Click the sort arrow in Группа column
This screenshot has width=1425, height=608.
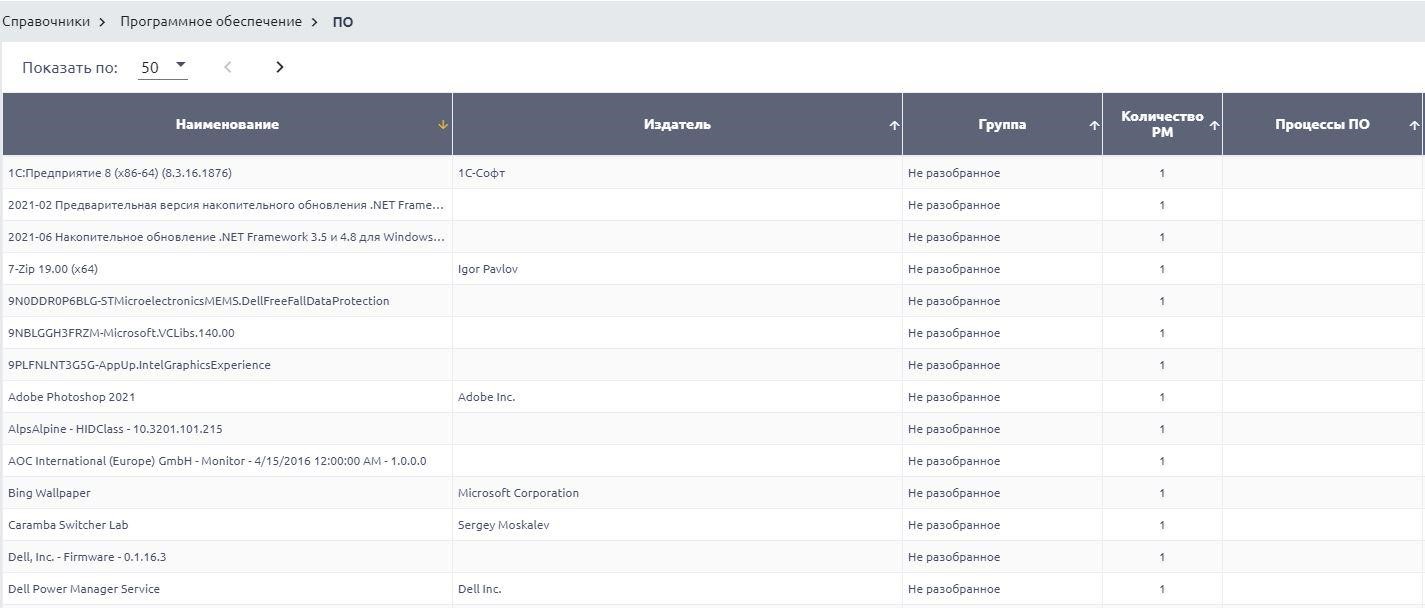tap(1094, 125)
